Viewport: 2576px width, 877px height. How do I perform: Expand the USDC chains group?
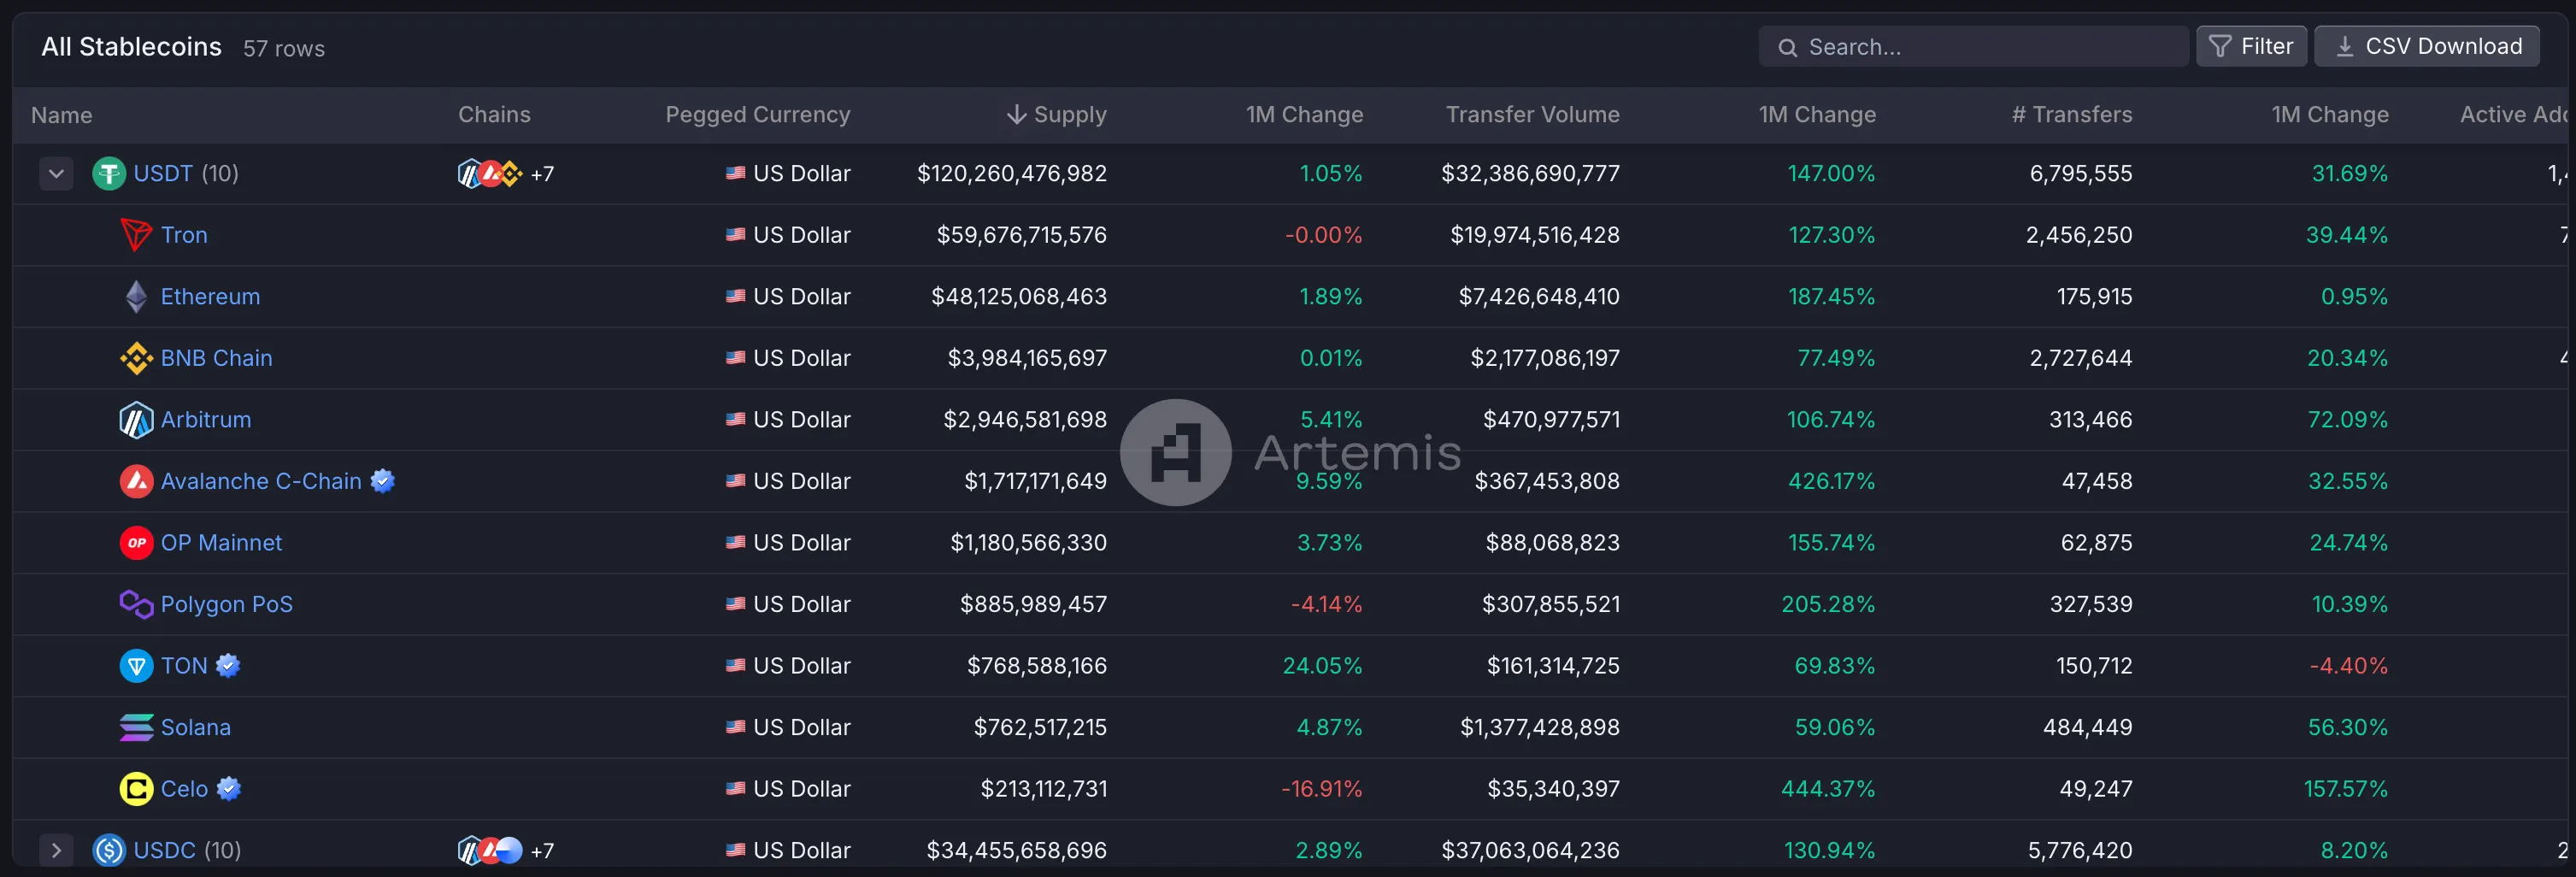click(56, 851)
